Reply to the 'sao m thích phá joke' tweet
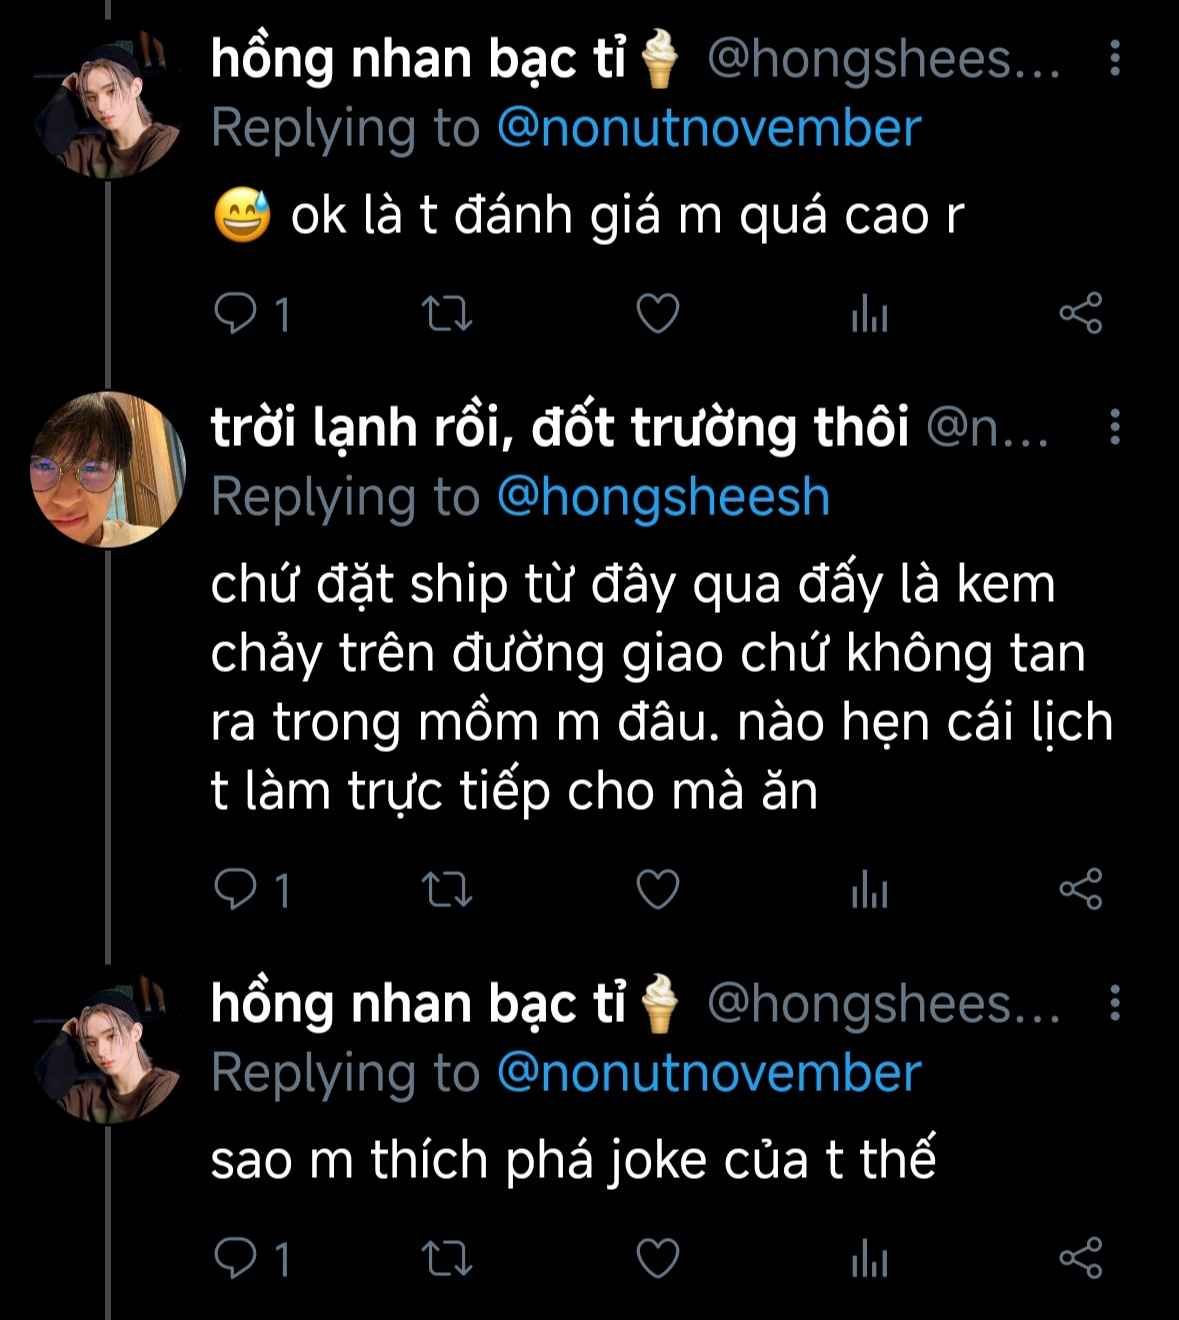 [237, 1259]
